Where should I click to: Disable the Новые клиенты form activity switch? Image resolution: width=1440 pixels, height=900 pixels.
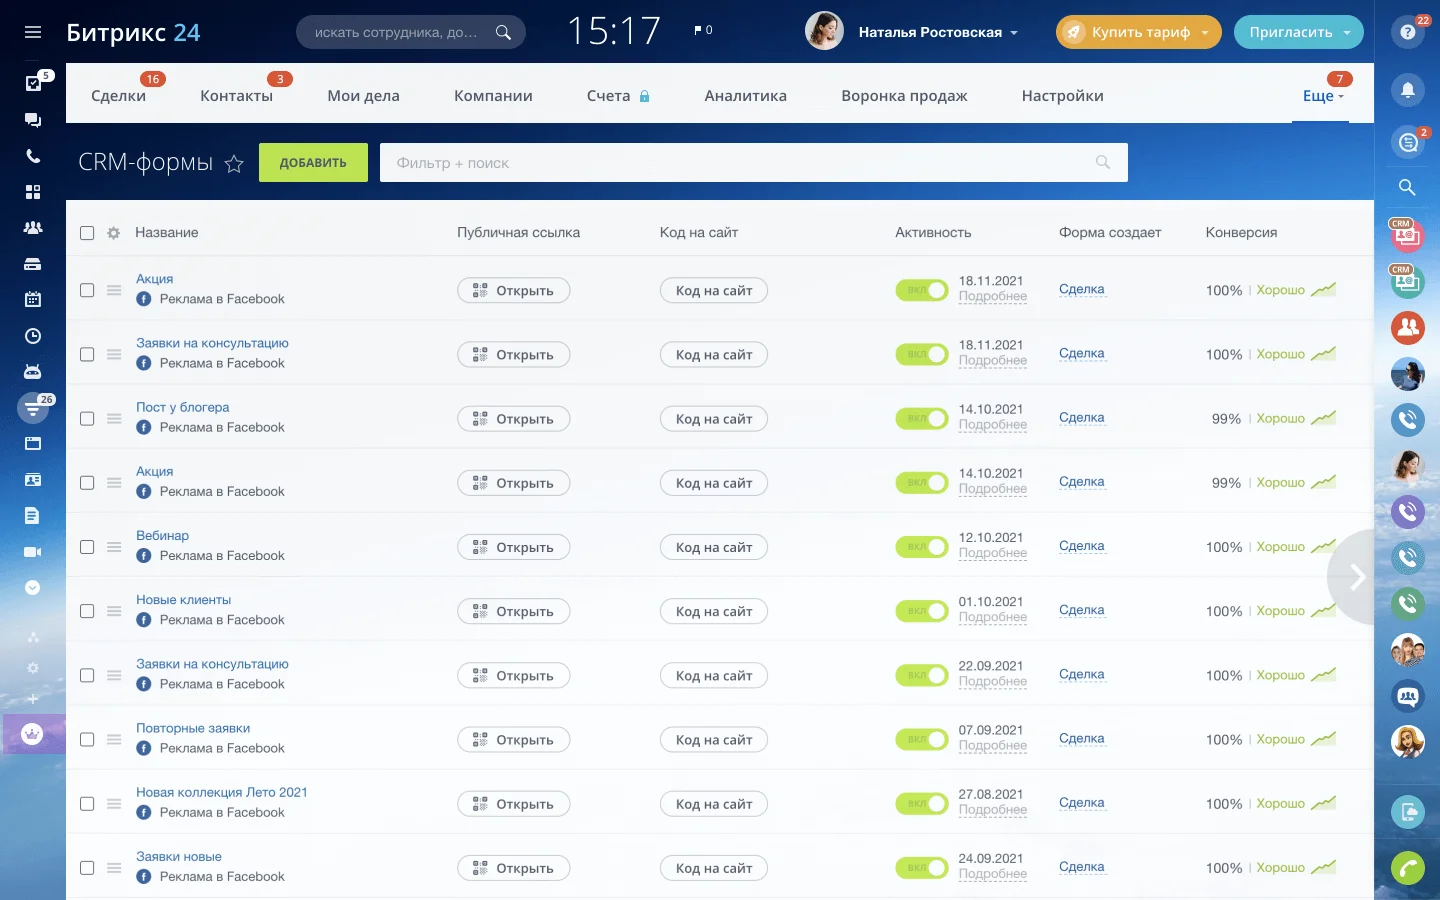click(x=921, y=611)
